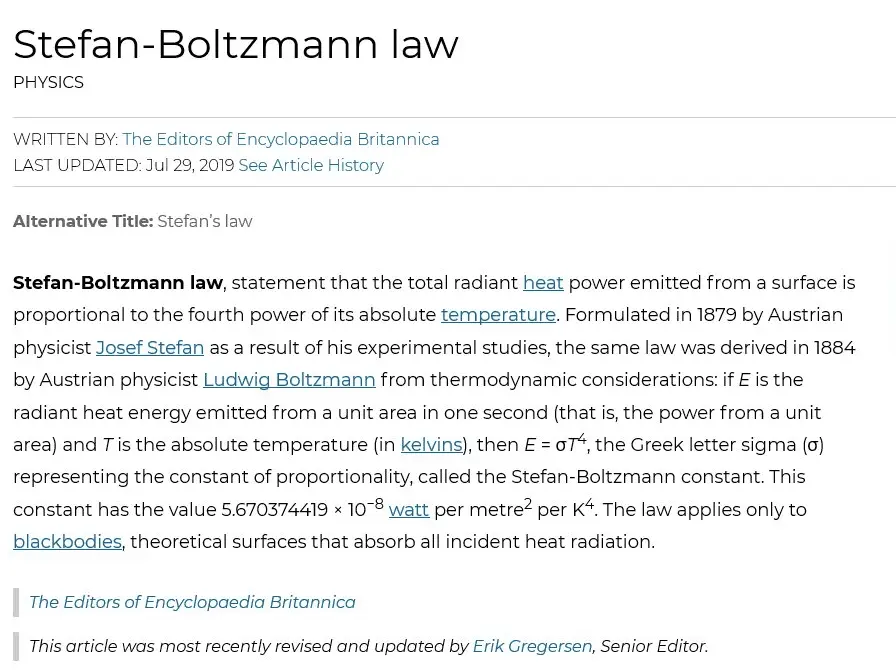Click the 'WRITTEN BY:' label
Image resolution: width=896 pixels, height=670 pixels.
click(65, 139)
